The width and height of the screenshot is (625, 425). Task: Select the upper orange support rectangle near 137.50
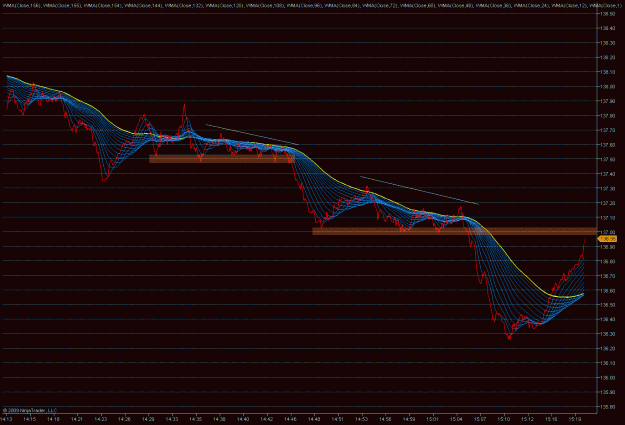[x=222, y=159]
